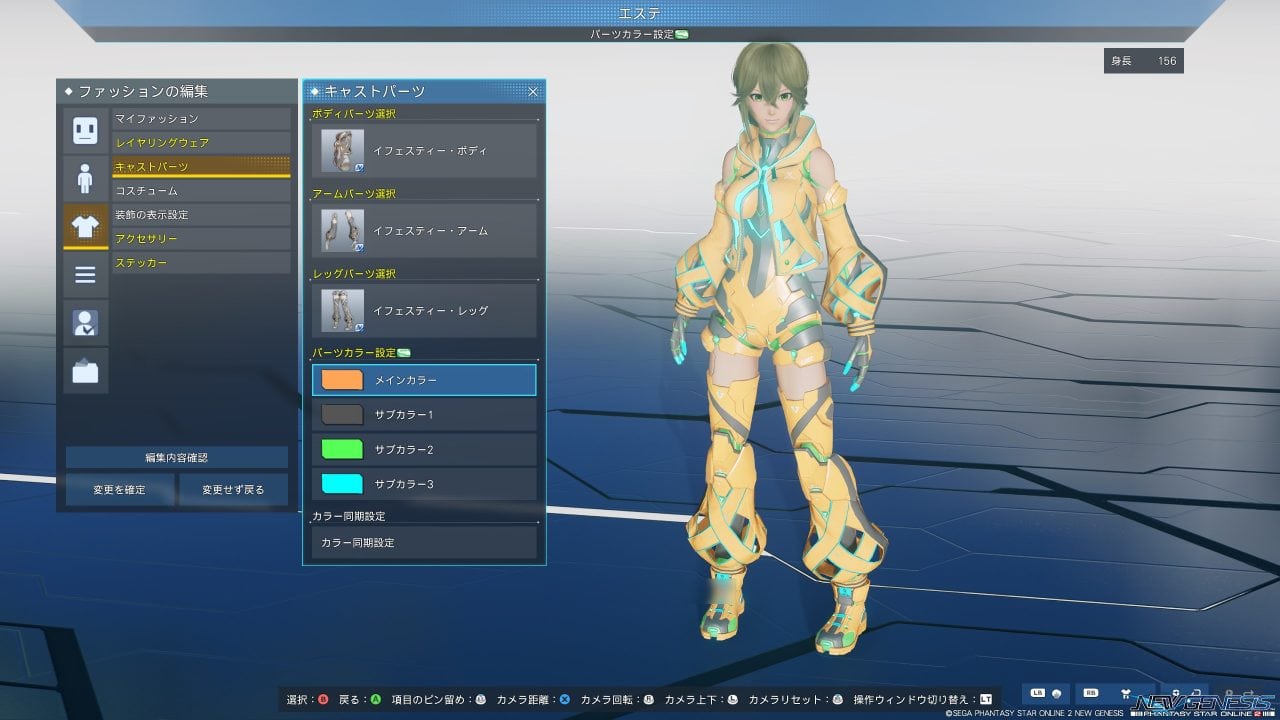Confirm changes with 変更を確定

click(120, 490)
